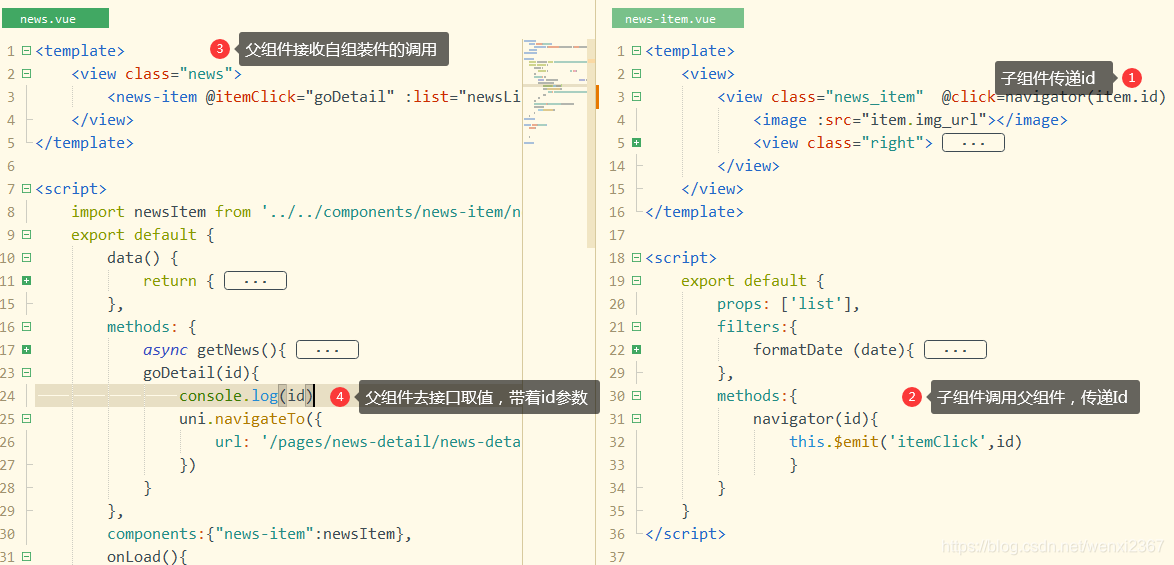Click line number 24 in news.vue
Image resolution: width=1174 pixels, height=565 pixels.
8,396
